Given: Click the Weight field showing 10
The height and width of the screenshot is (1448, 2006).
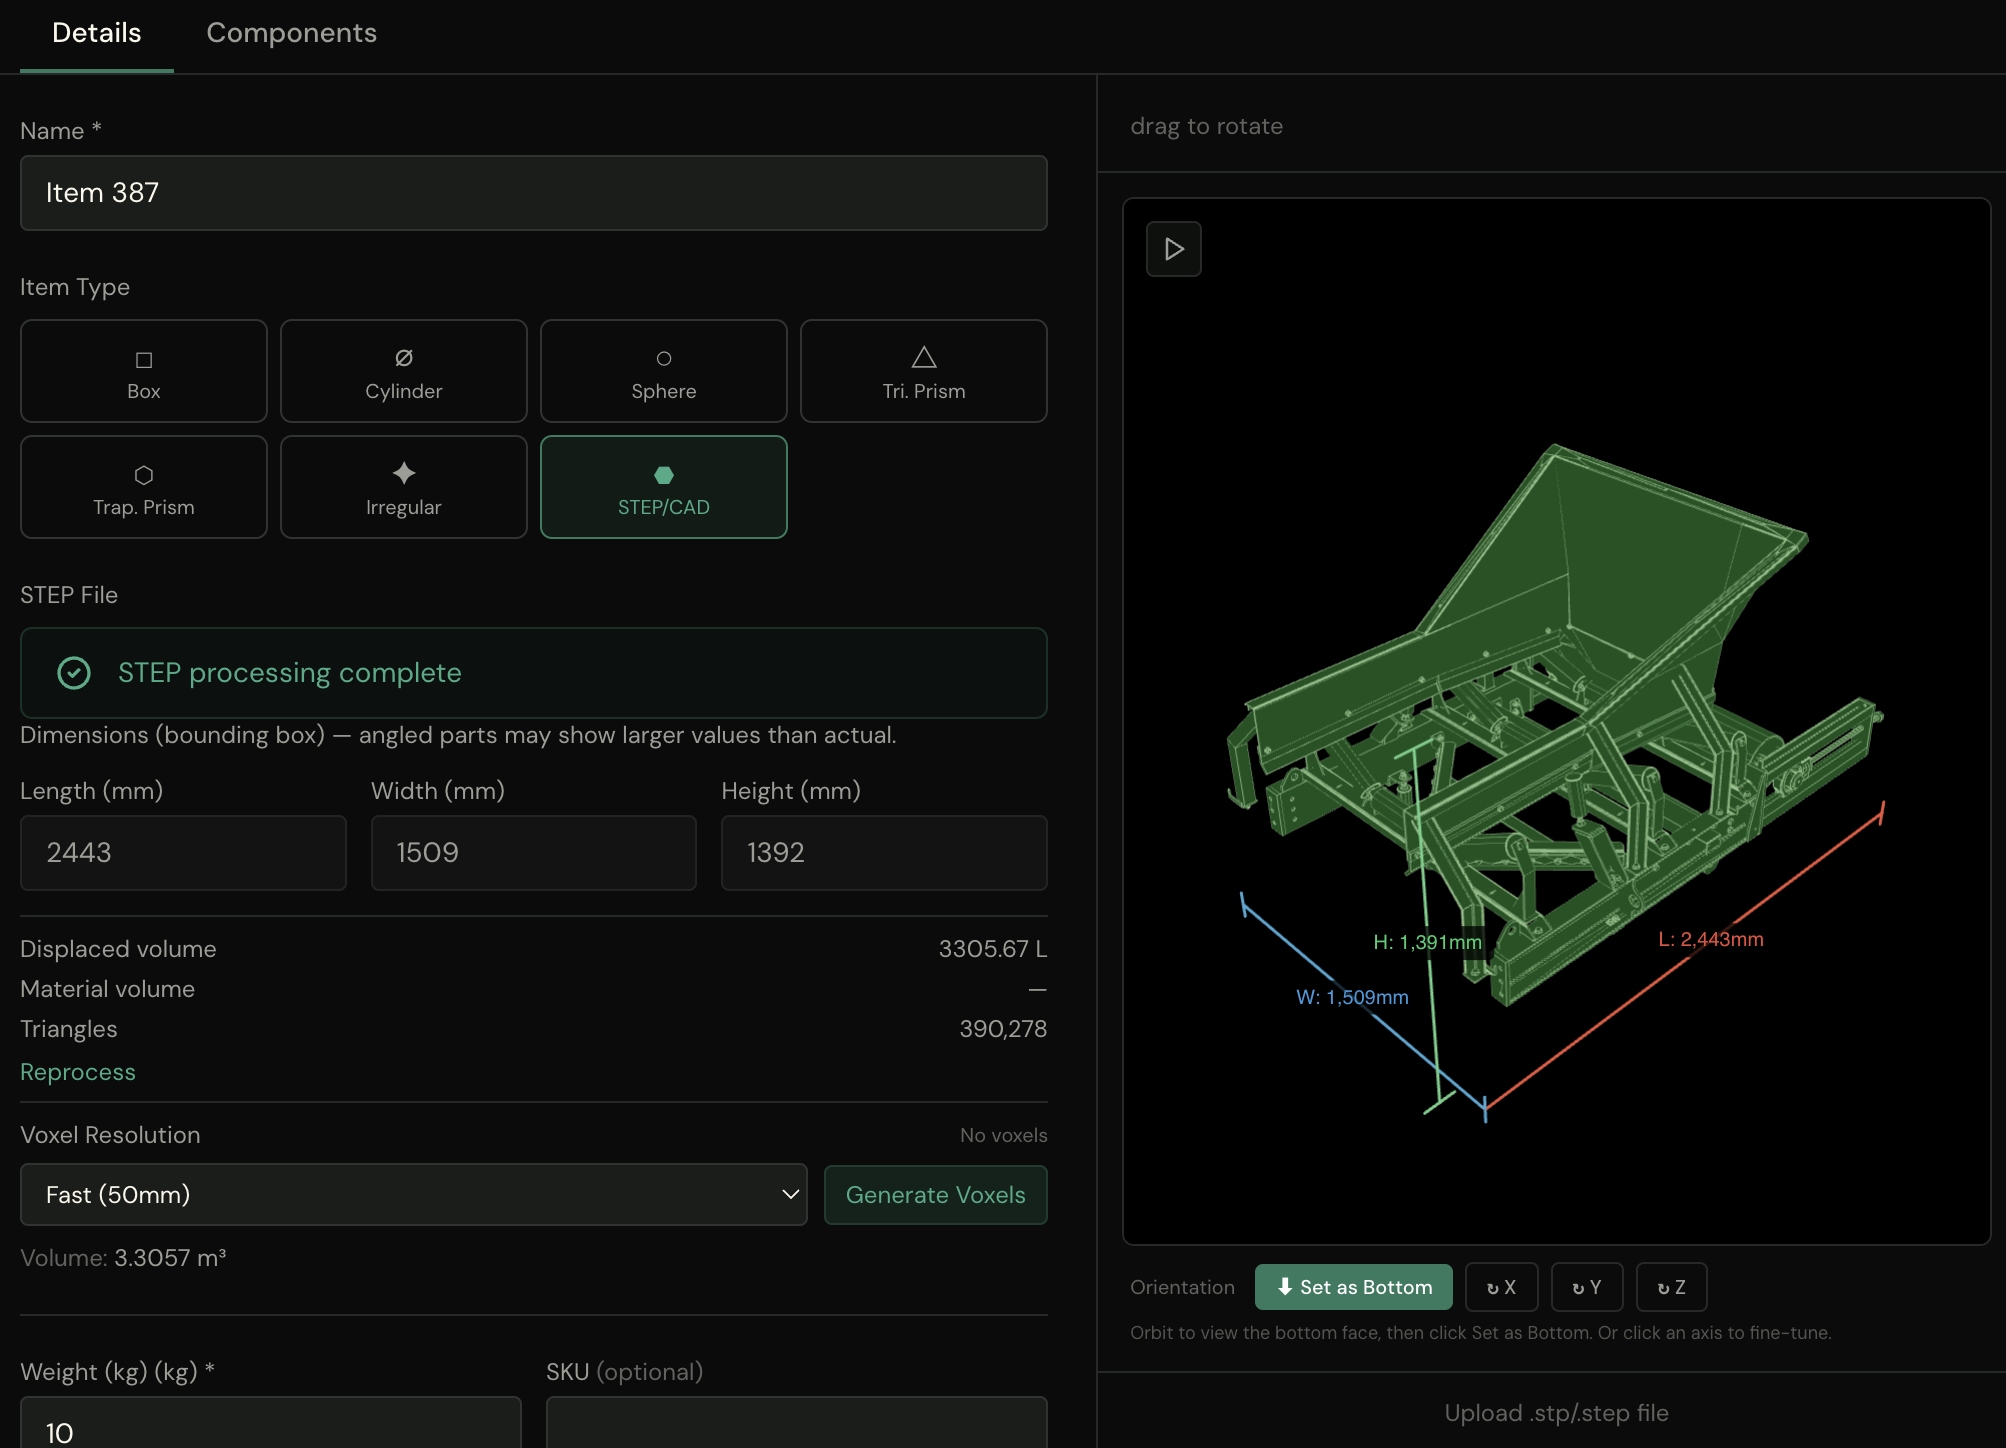Looking at the screenshot, I should tap(271, 1423).
